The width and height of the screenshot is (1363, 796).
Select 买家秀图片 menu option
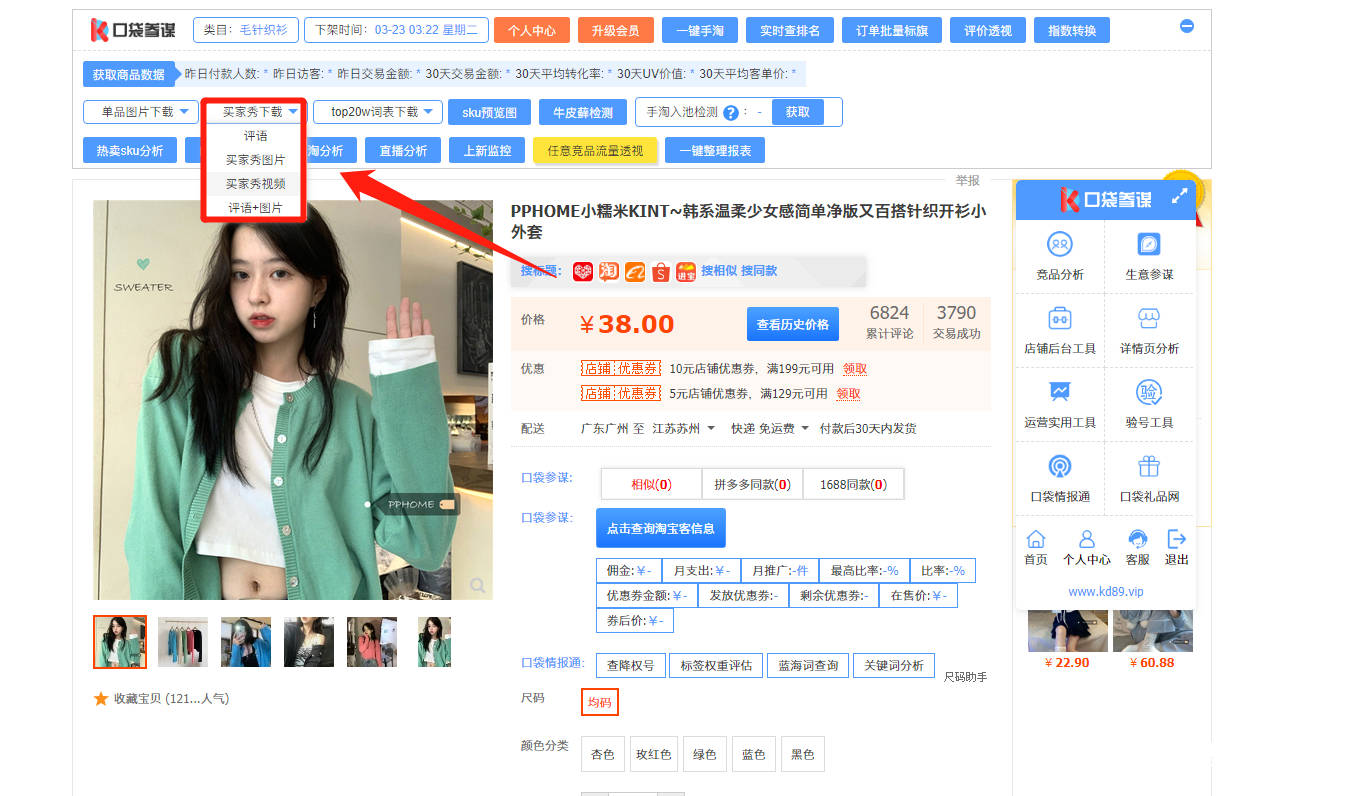tap(255, 160)
